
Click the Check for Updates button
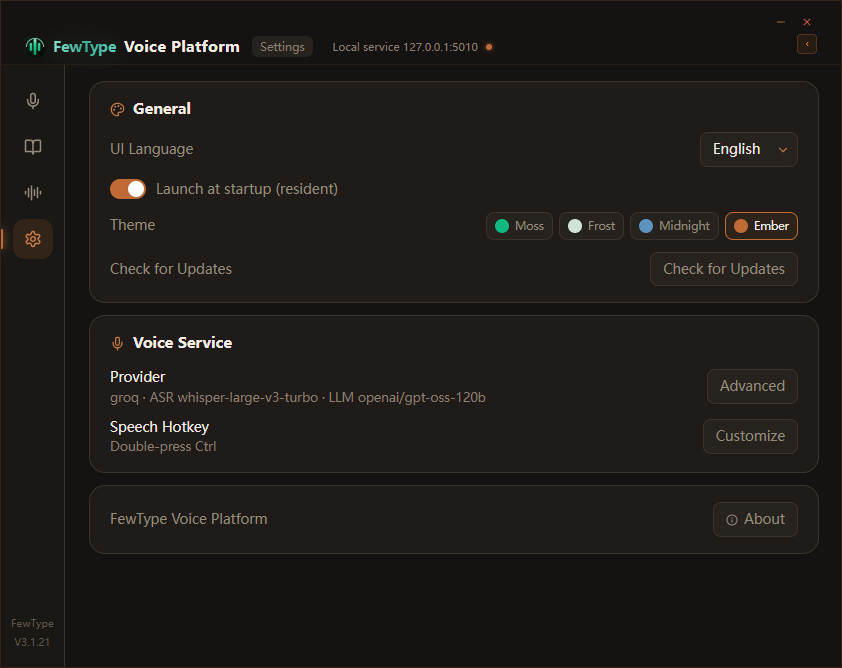pyautogui.click(x=723, y=269)
